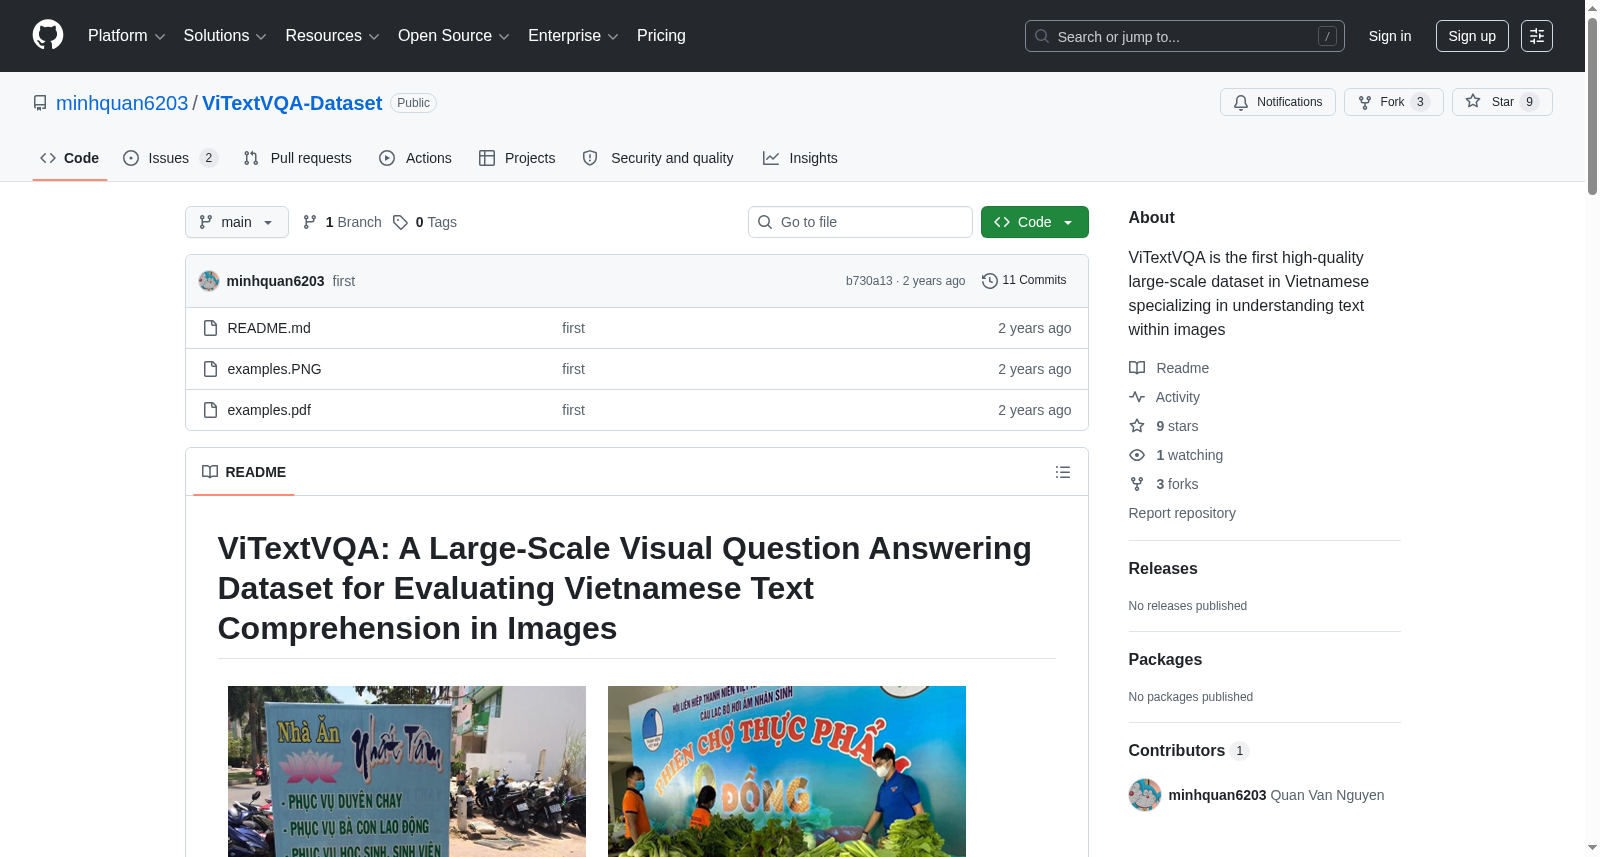
Task: Open the Projects tab
Action: [x=517, y=158]
